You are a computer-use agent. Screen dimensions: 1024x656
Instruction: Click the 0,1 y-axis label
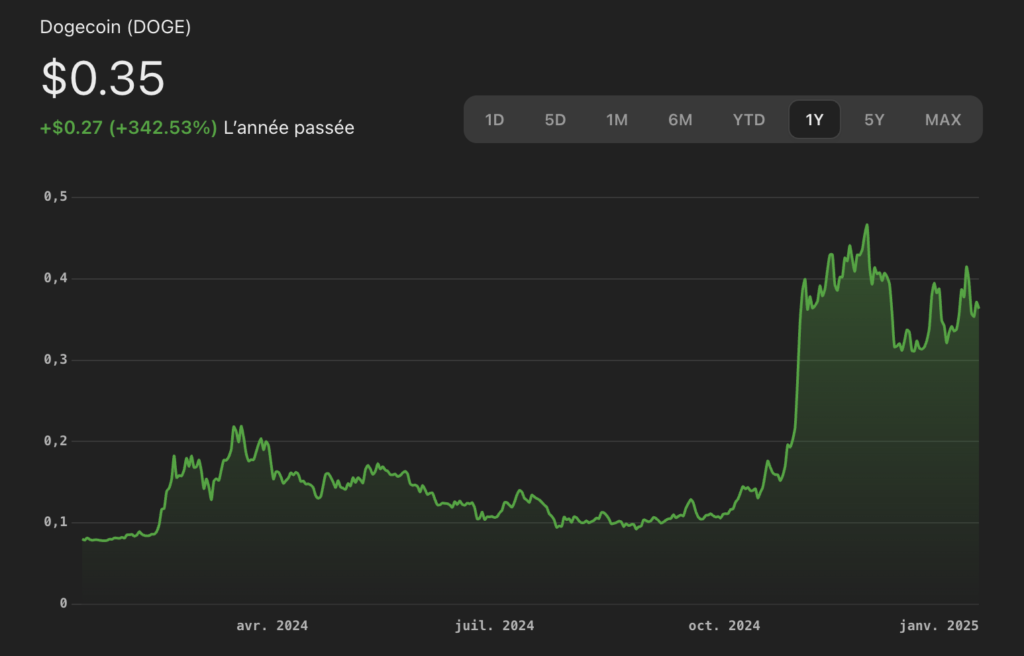[x=55, y=522]
